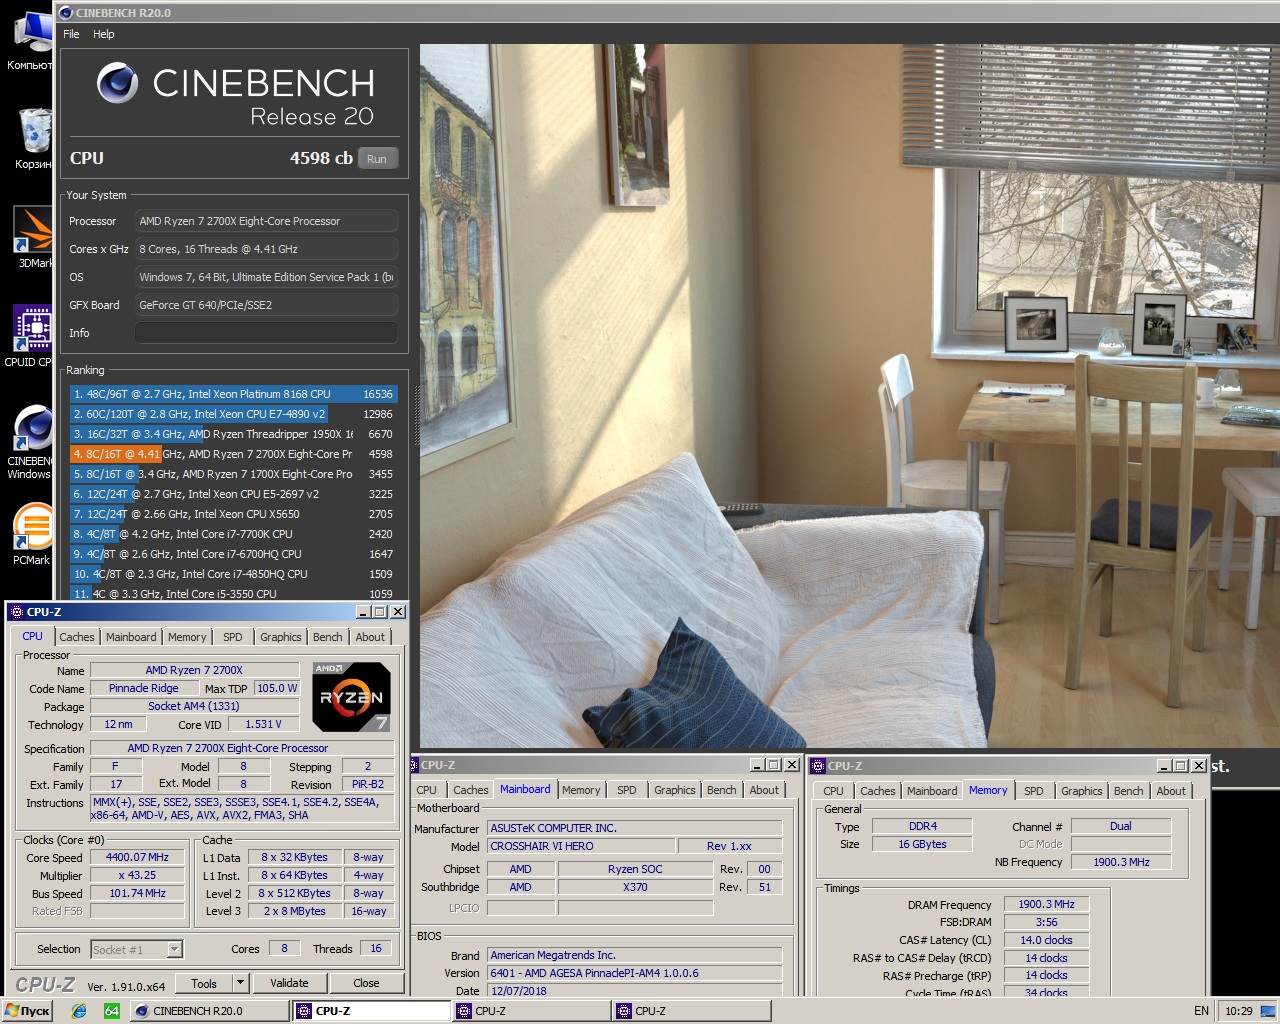
Task: Select the second CPU-Z taskbar button
Action: coord(531,1011)
